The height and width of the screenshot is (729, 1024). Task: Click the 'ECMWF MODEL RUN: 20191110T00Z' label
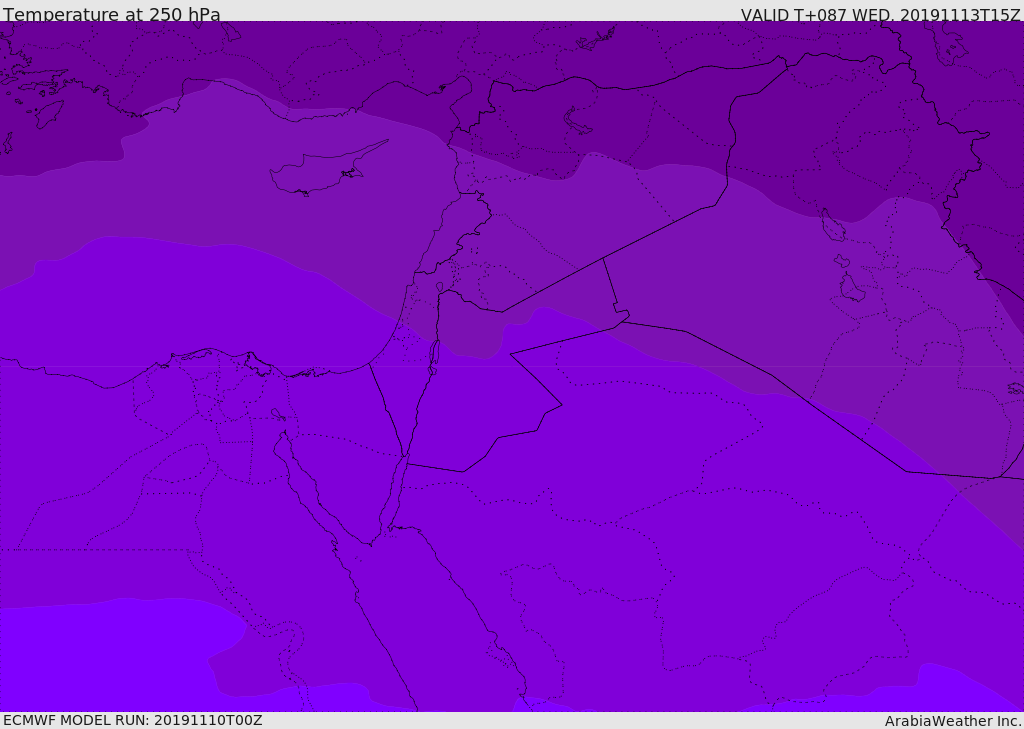(133, 721)
